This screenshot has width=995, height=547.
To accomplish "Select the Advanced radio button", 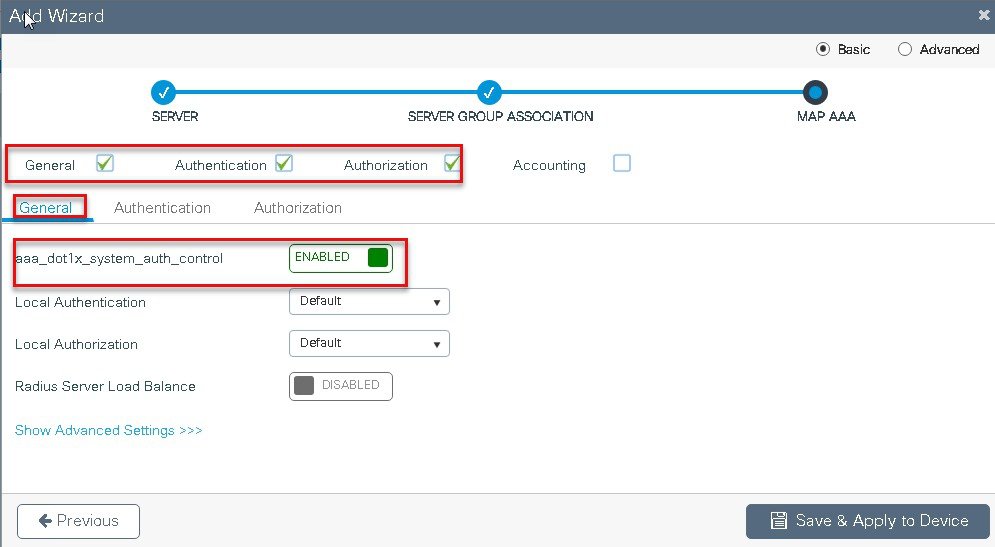I will [905, 49].
